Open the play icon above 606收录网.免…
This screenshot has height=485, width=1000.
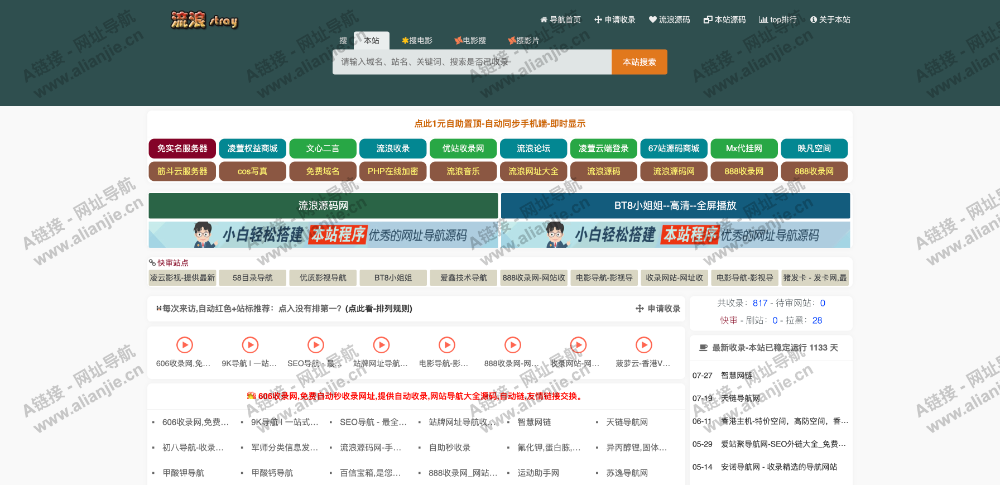184,345
